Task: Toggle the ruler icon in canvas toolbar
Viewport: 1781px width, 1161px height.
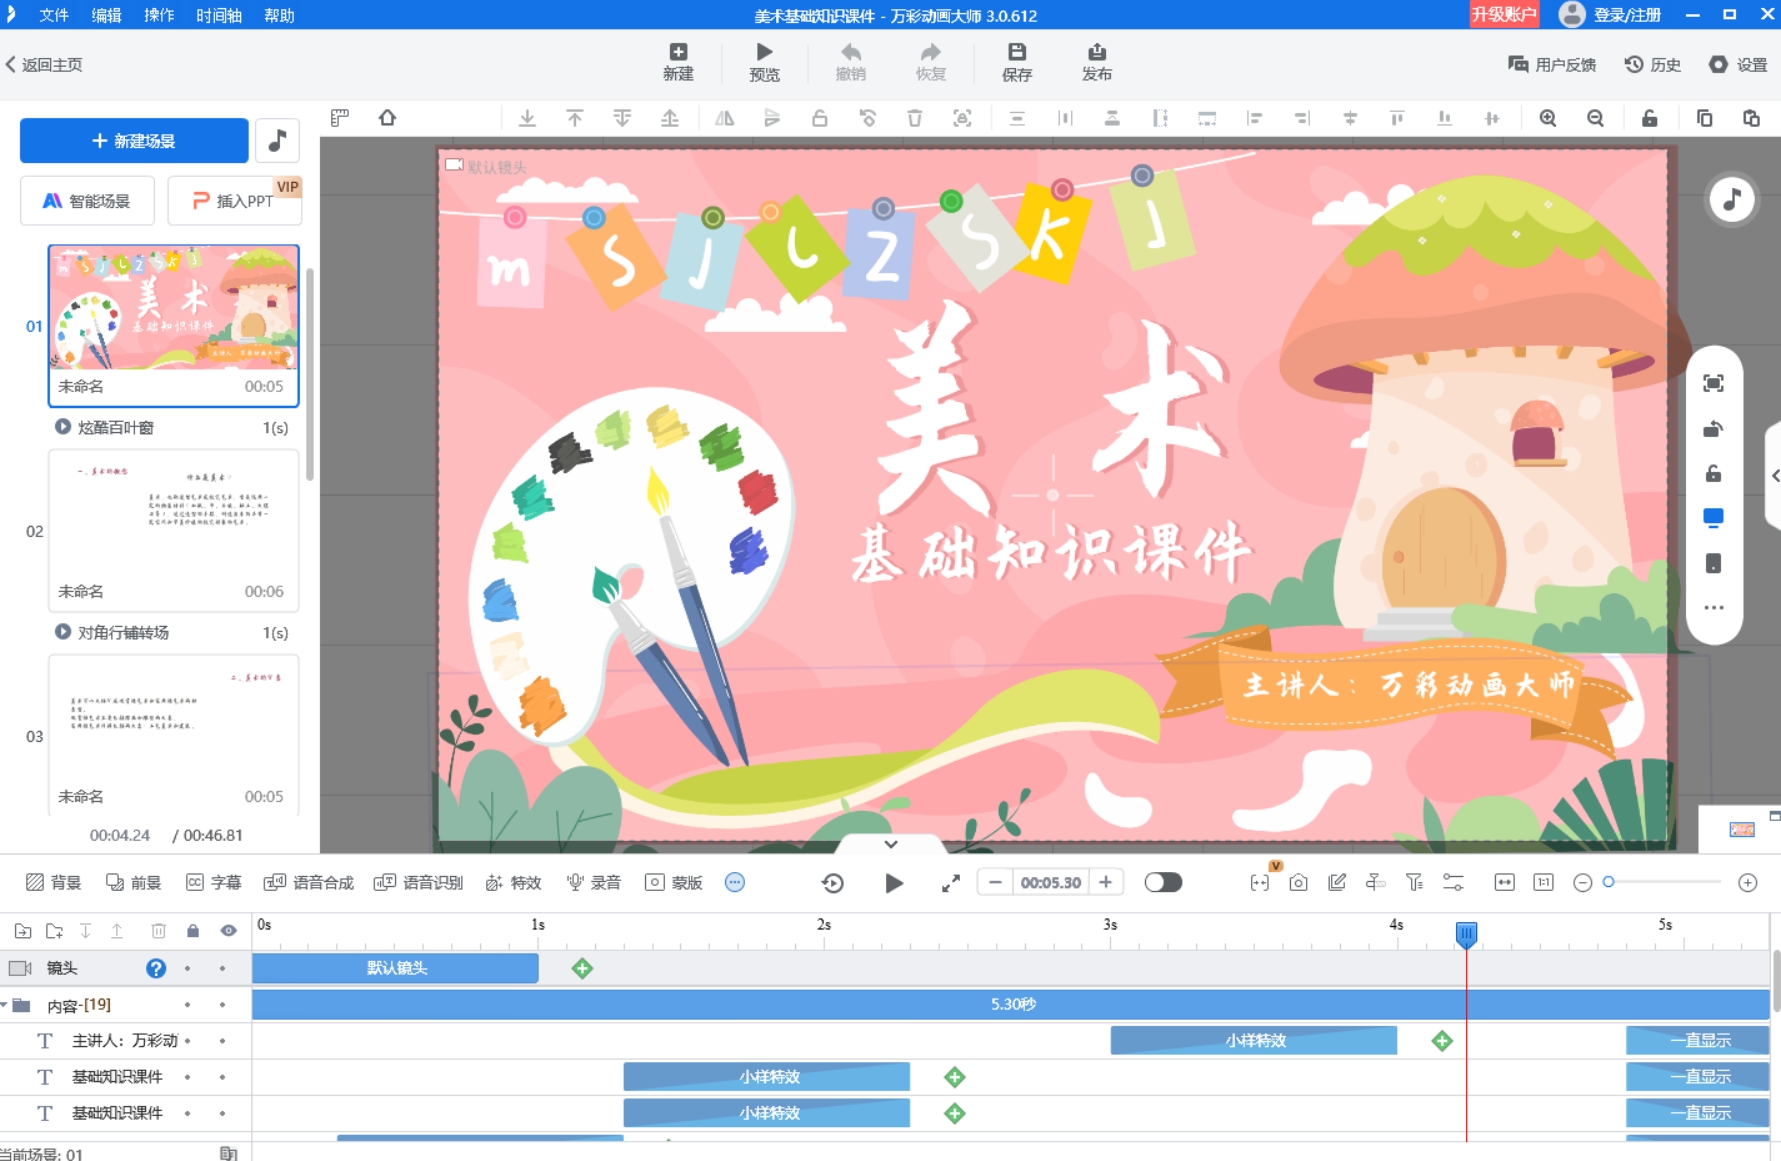Action: click(340, 118)
